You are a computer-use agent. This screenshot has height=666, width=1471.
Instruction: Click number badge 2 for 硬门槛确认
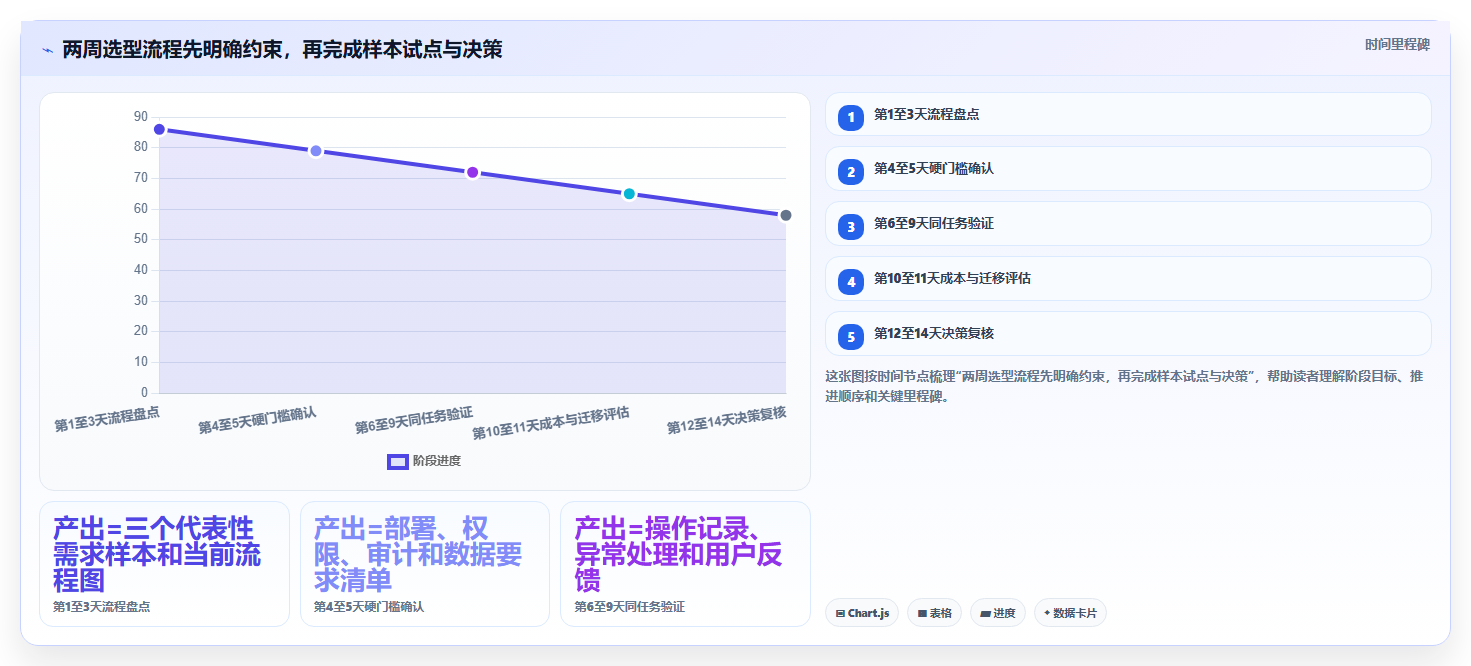click(x=851, y=172)
